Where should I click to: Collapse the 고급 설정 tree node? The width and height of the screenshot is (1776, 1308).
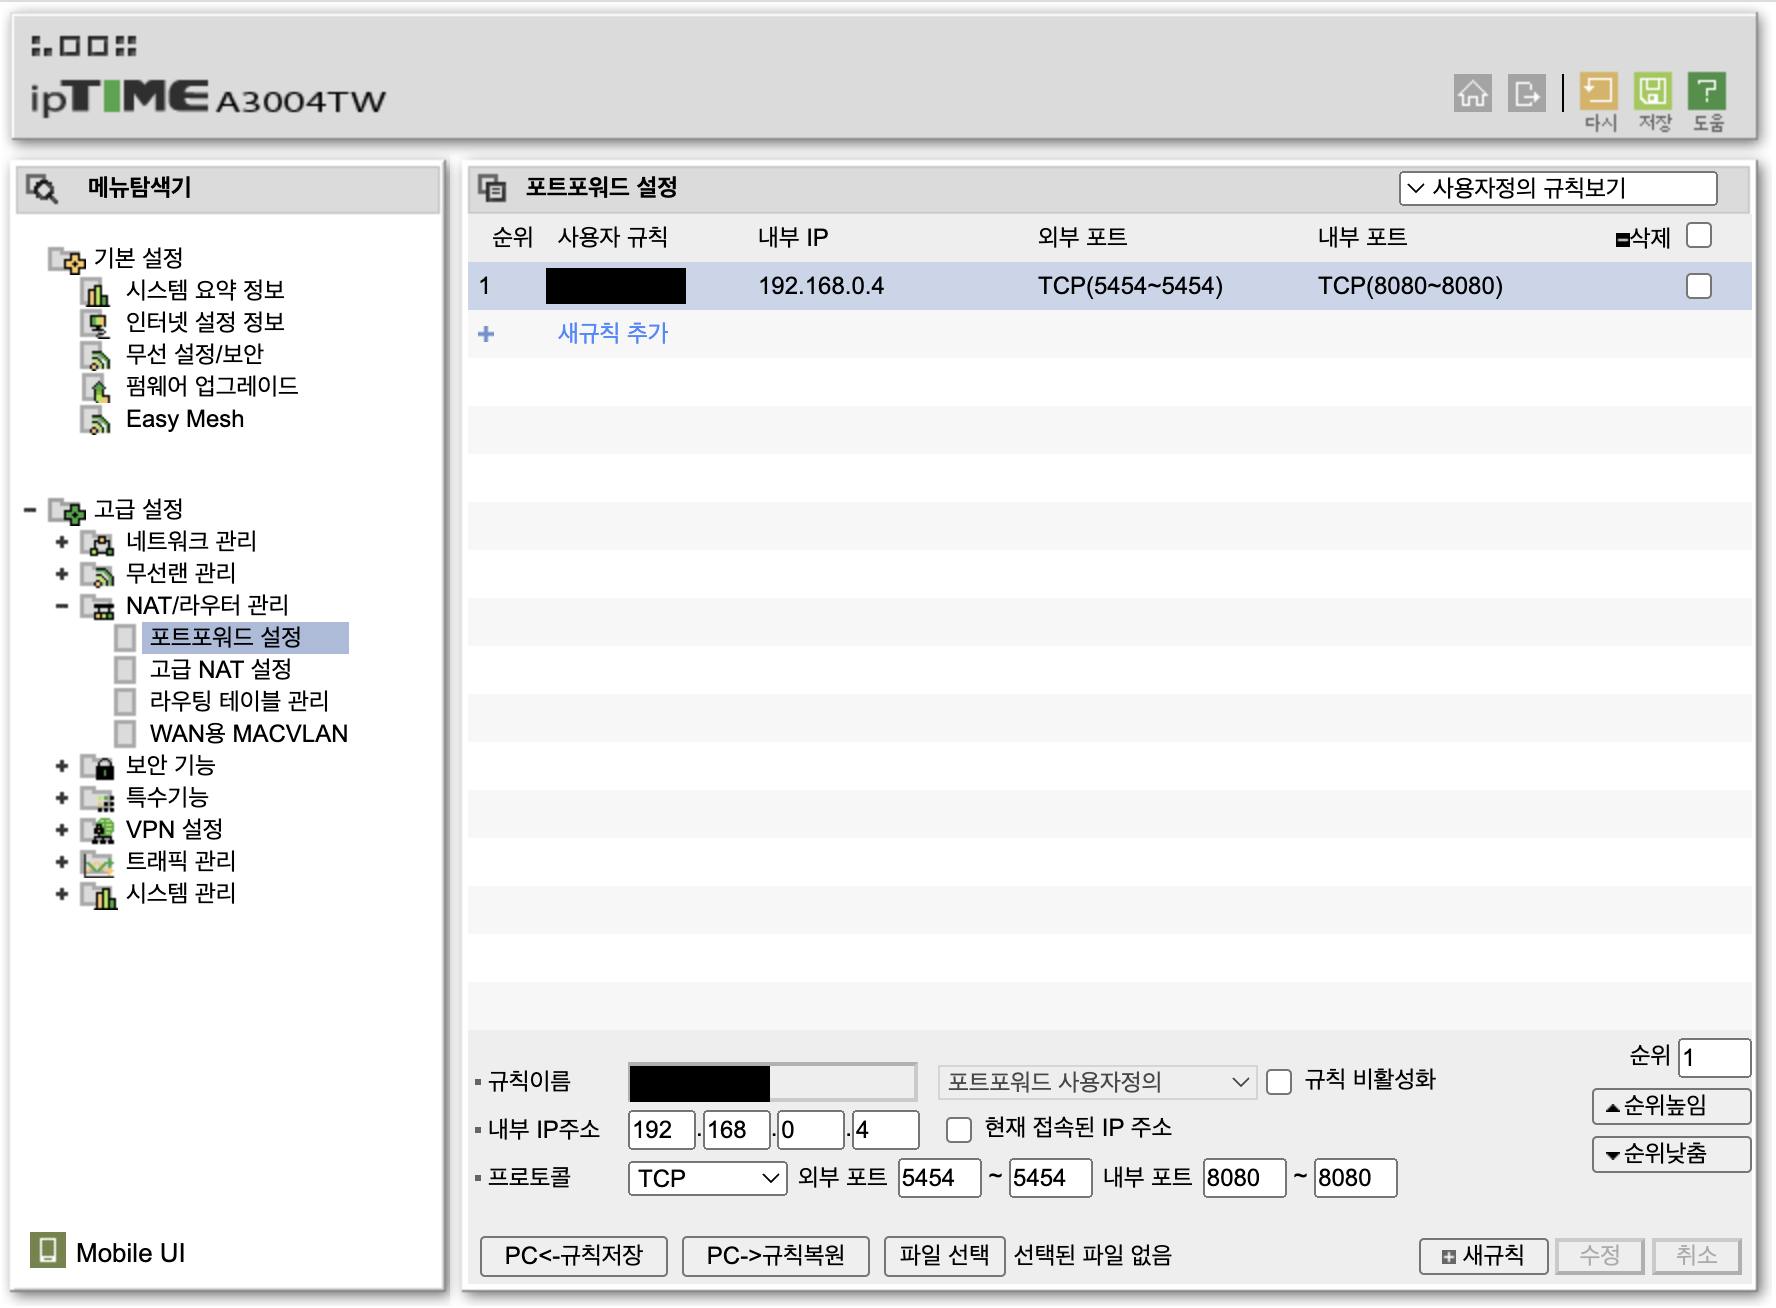point(30,511)
